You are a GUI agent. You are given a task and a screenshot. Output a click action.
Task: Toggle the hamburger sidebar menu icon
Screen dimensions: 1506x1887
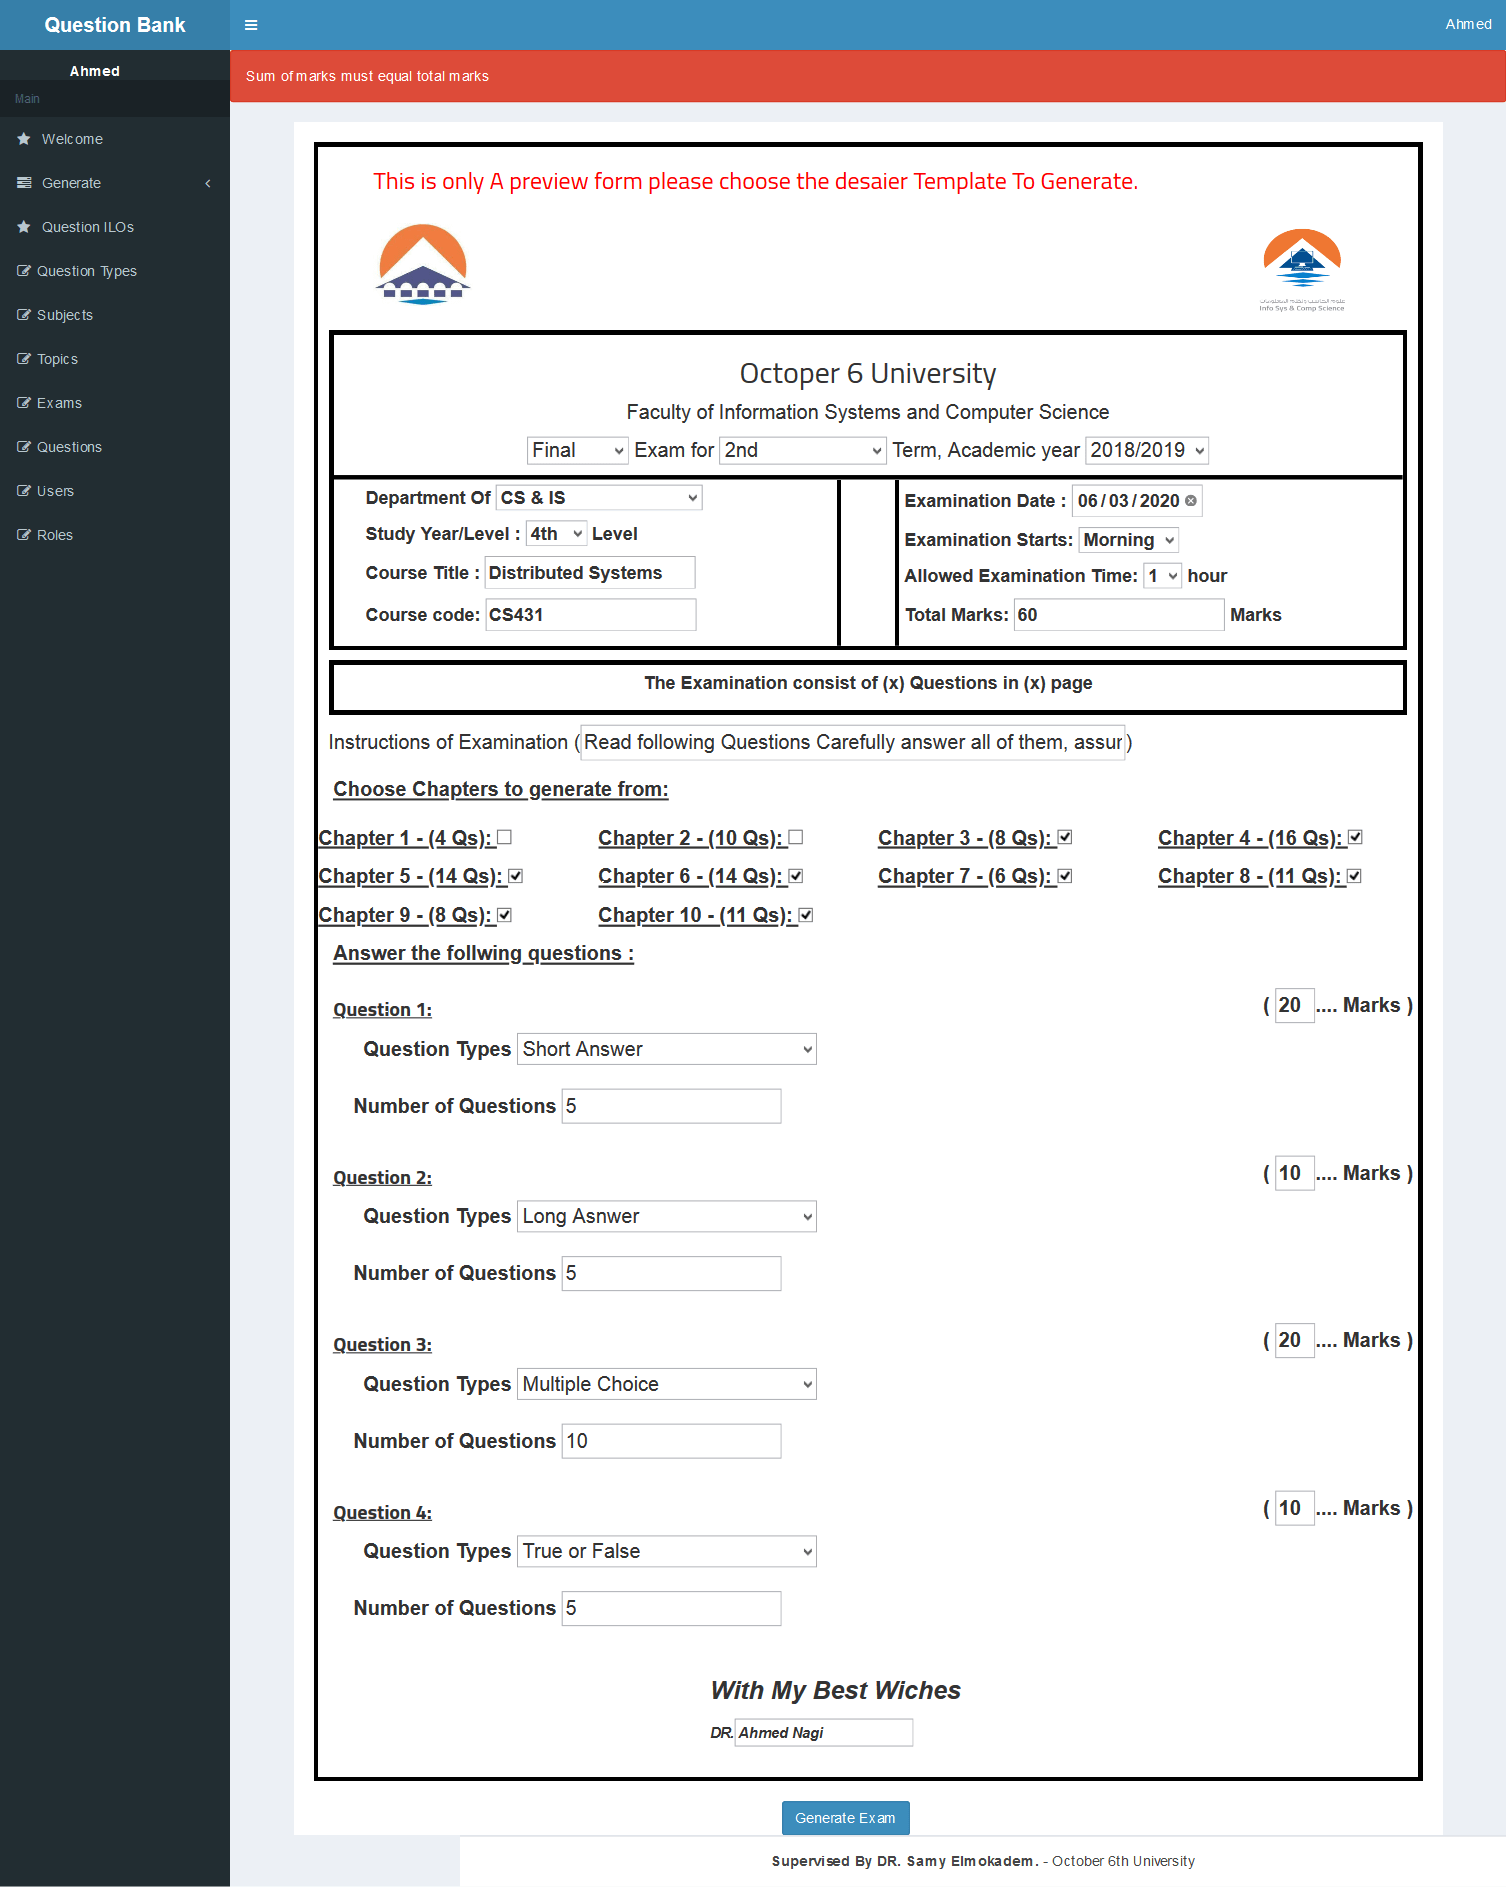click(x=251, y=25)
